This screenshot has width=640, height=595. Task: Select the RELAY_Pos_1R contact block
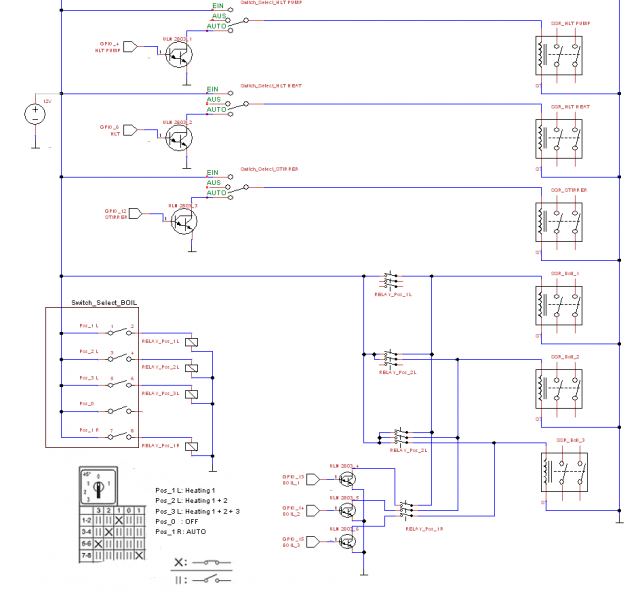[x=406, y=510]
